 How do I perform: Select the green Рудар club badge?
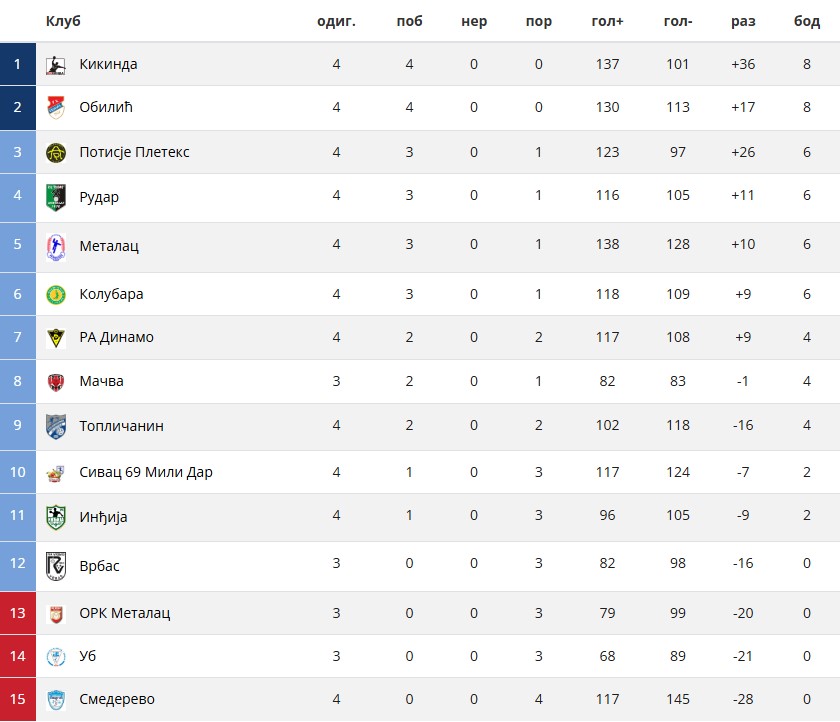point(56,197)
